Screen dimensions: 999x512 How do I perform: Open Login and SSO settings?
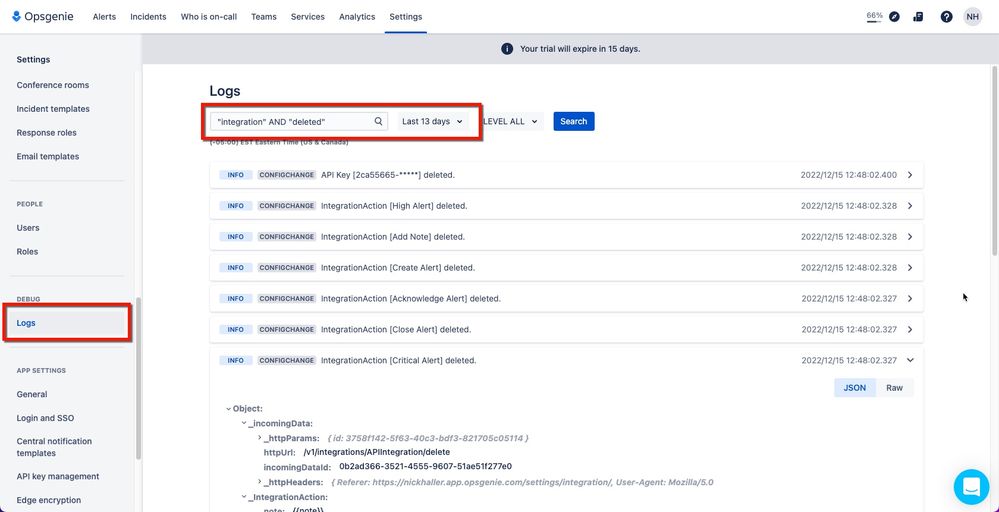click(45, 418)
